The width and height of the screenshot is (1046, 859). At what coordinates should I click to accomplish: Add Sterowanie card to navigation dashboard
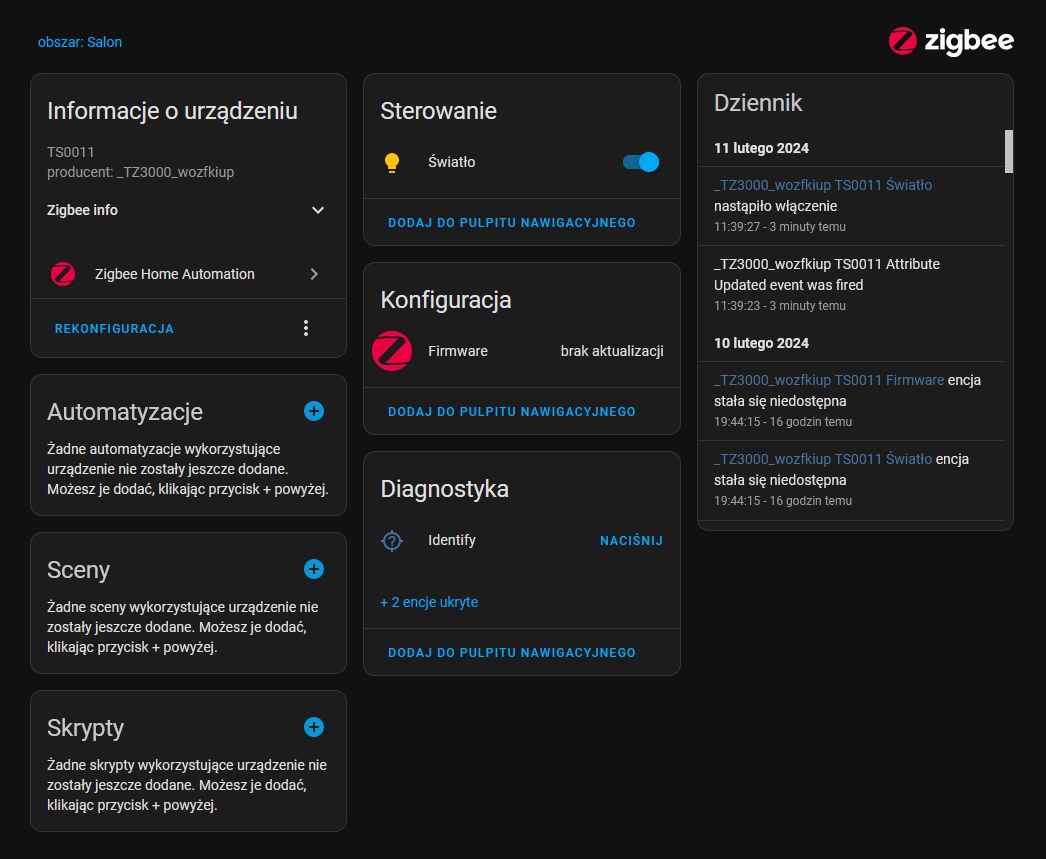click(x=511, y=223)
